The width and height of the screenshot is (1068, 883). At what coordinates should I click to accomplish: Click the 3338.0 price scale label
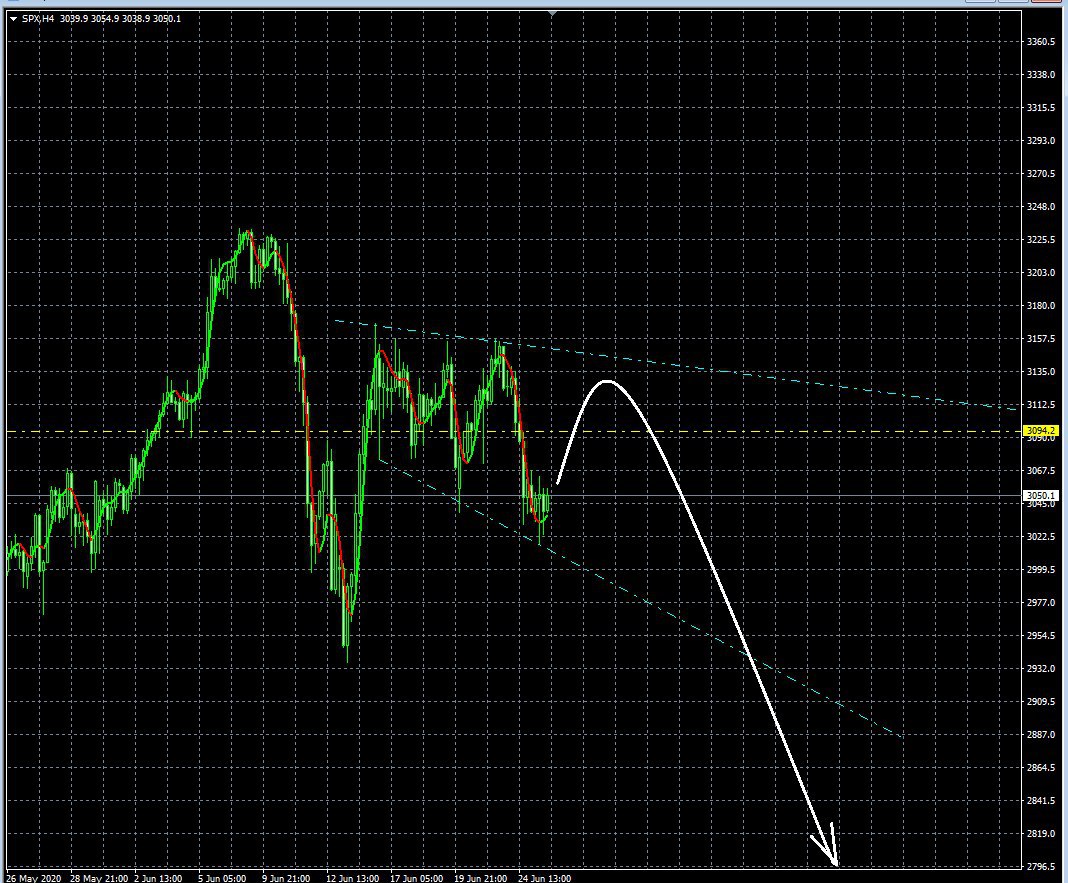pos(1041,74)
